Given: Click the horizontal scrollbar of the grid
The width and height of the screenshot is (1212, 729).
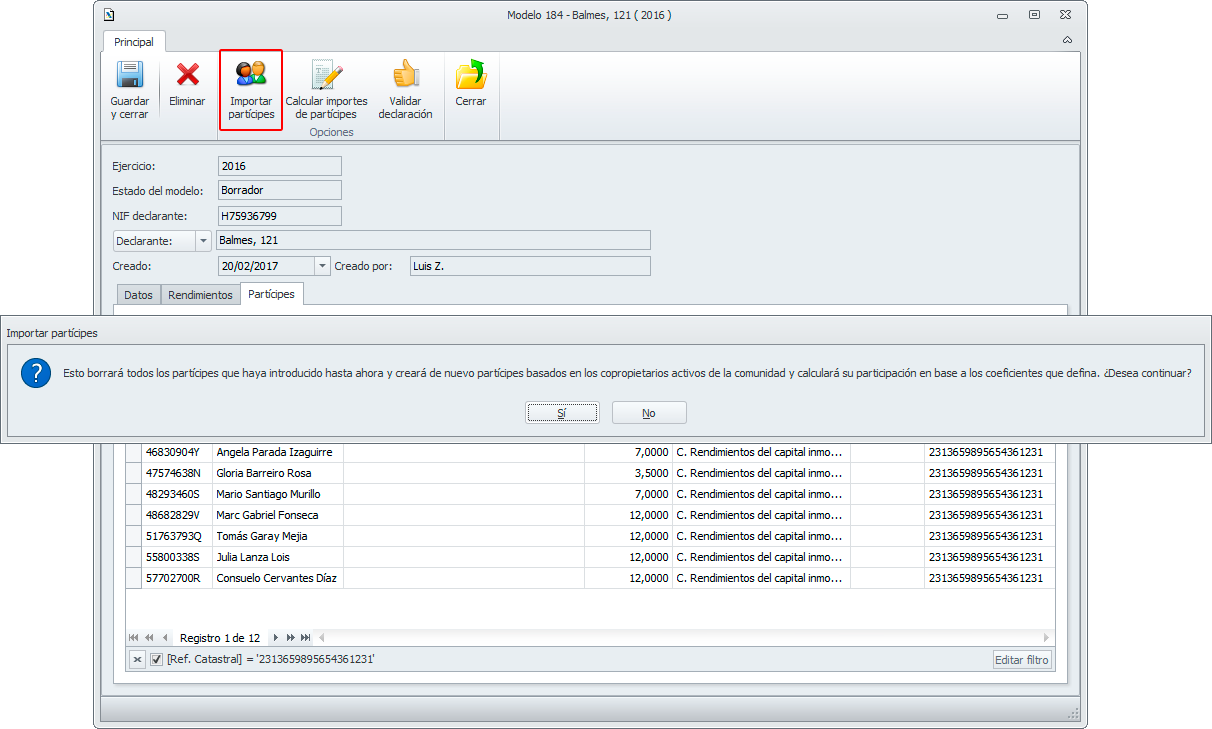Looking at the screenshot, I should pyautogui.click(x=680, y=638).
